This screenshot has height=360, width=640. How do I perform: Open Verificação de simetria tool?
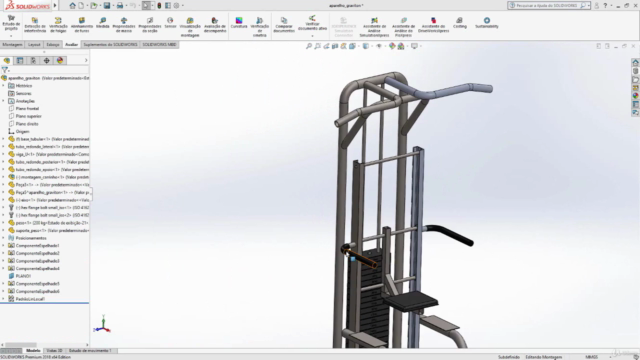coord(260,27)
